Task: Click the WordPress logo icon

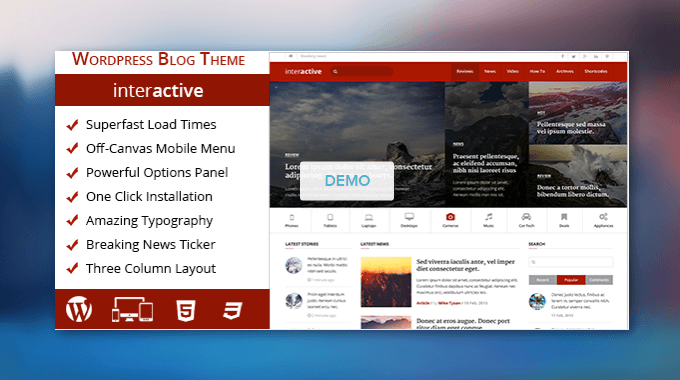Action: click(79, 309)
